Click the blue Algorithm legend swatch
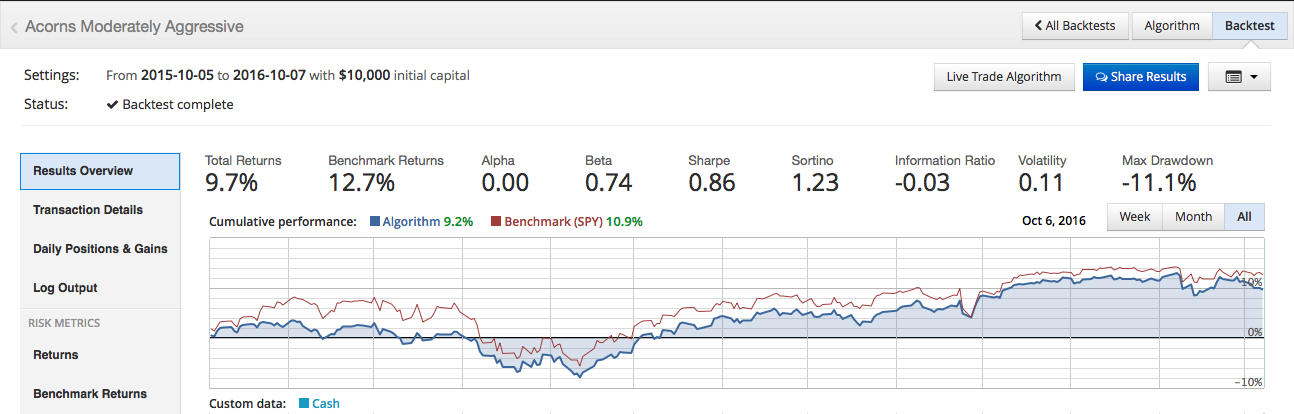The image size is (1294, 414). (x=374, y=222)
